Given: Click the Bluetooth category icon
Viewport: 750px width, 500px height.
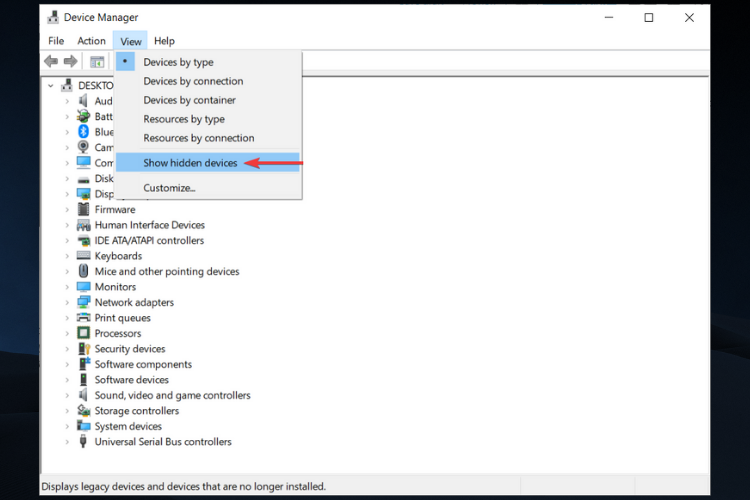Looking at the screenshot, I should [84, 132].
